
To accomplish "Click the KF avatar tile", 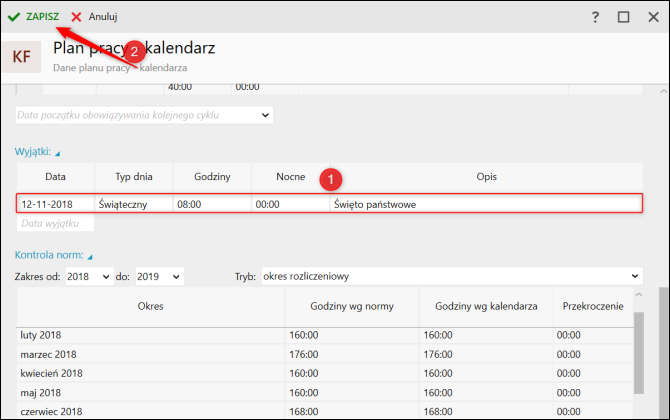I will 21,57.
